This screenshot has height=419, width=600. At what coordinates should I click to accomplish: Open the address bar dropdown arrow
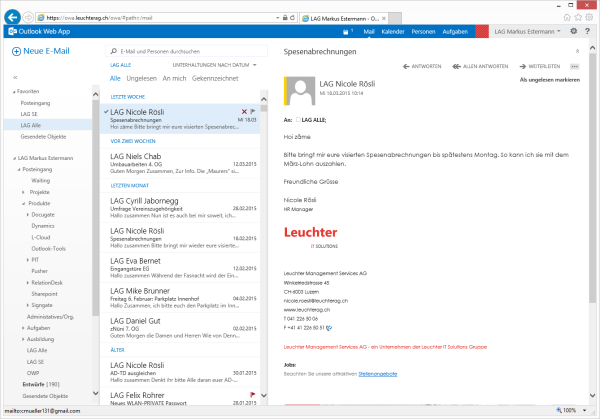277,18
